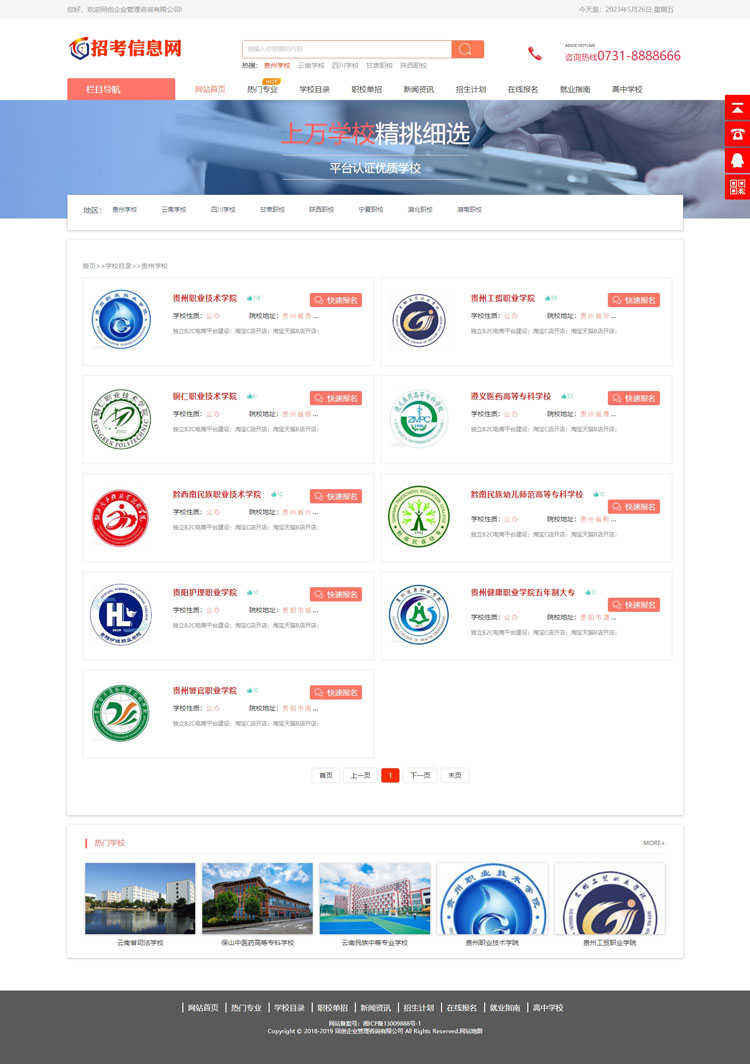Open the telephone icon in the floating sidebar

[737, 134]
